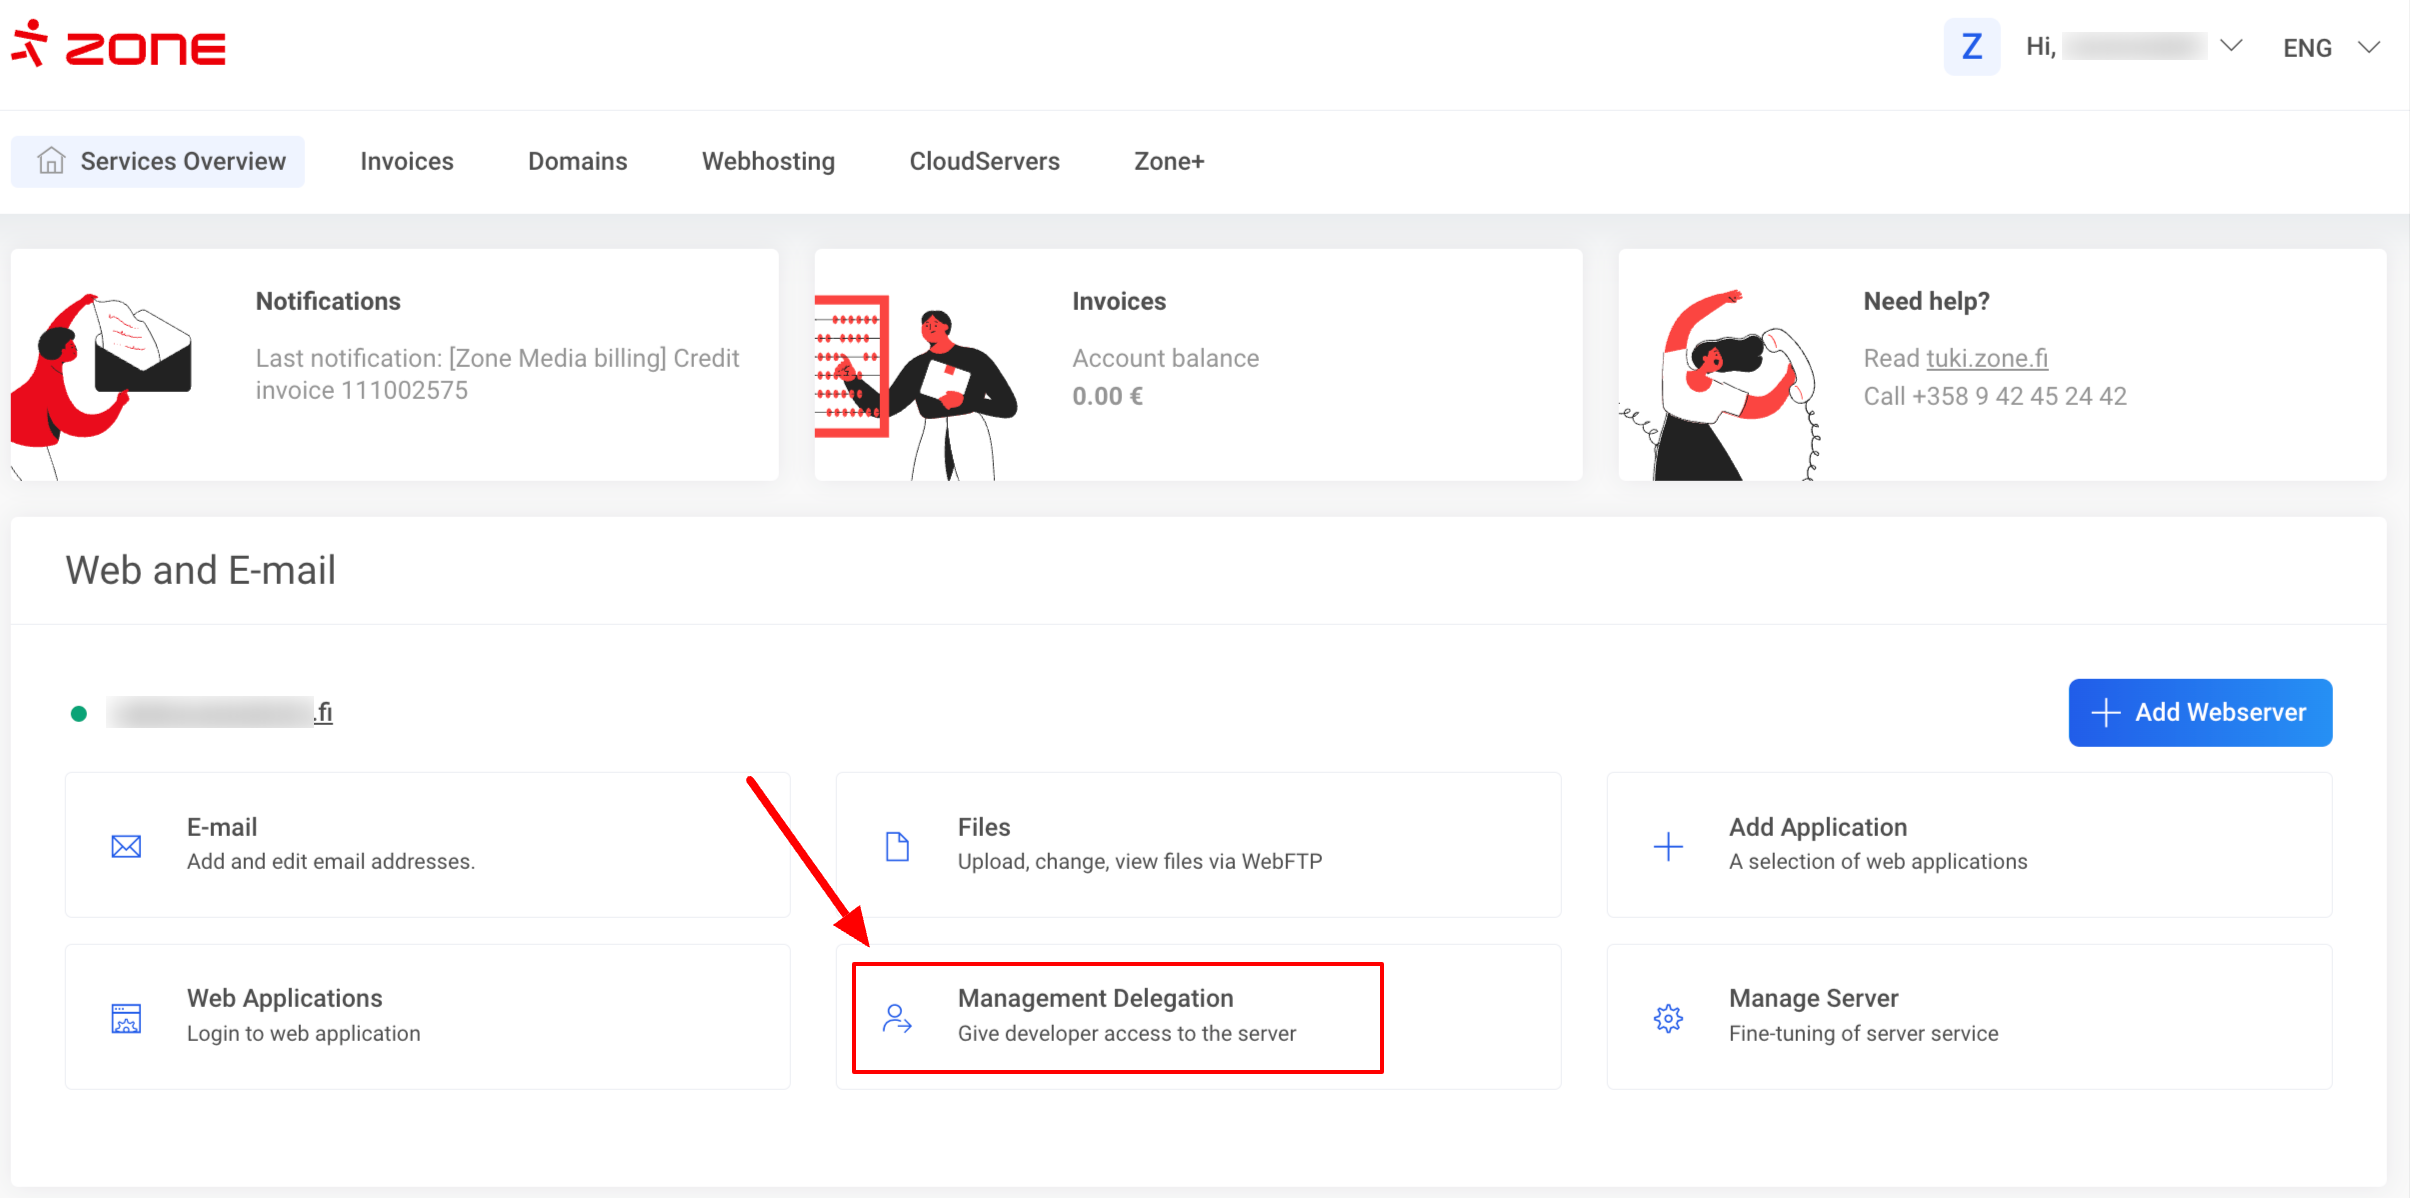Screen dimensions: 2410x1198
Task: Follow the tuki.zone.fi help link
Action: click(1986, 358)
